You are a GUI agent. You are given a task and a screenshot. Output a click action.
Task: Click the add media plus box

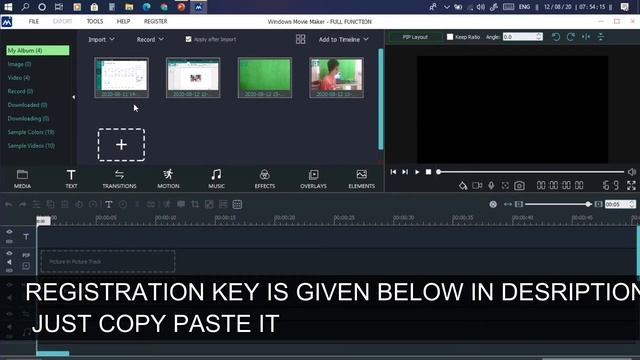pos(121,144)
